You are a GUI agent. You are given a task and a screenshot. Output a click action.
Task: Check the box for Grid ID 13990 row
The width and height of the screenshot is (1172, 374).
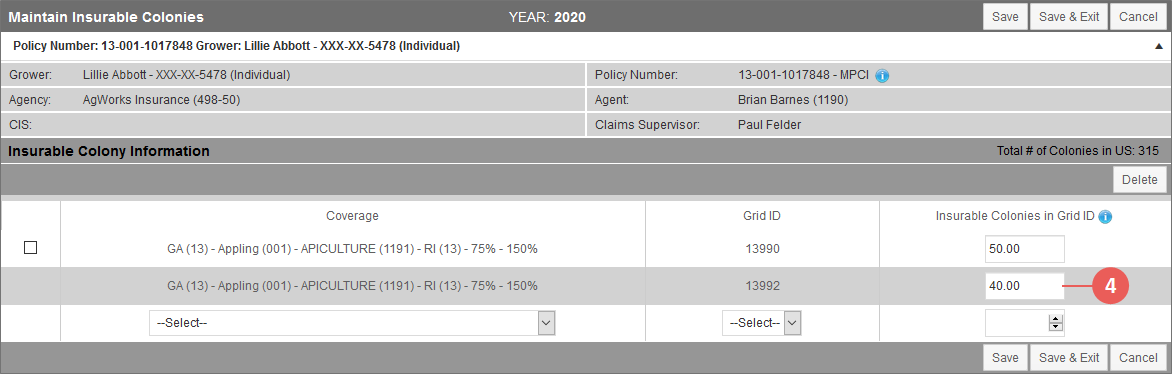[x=31, y=248]
